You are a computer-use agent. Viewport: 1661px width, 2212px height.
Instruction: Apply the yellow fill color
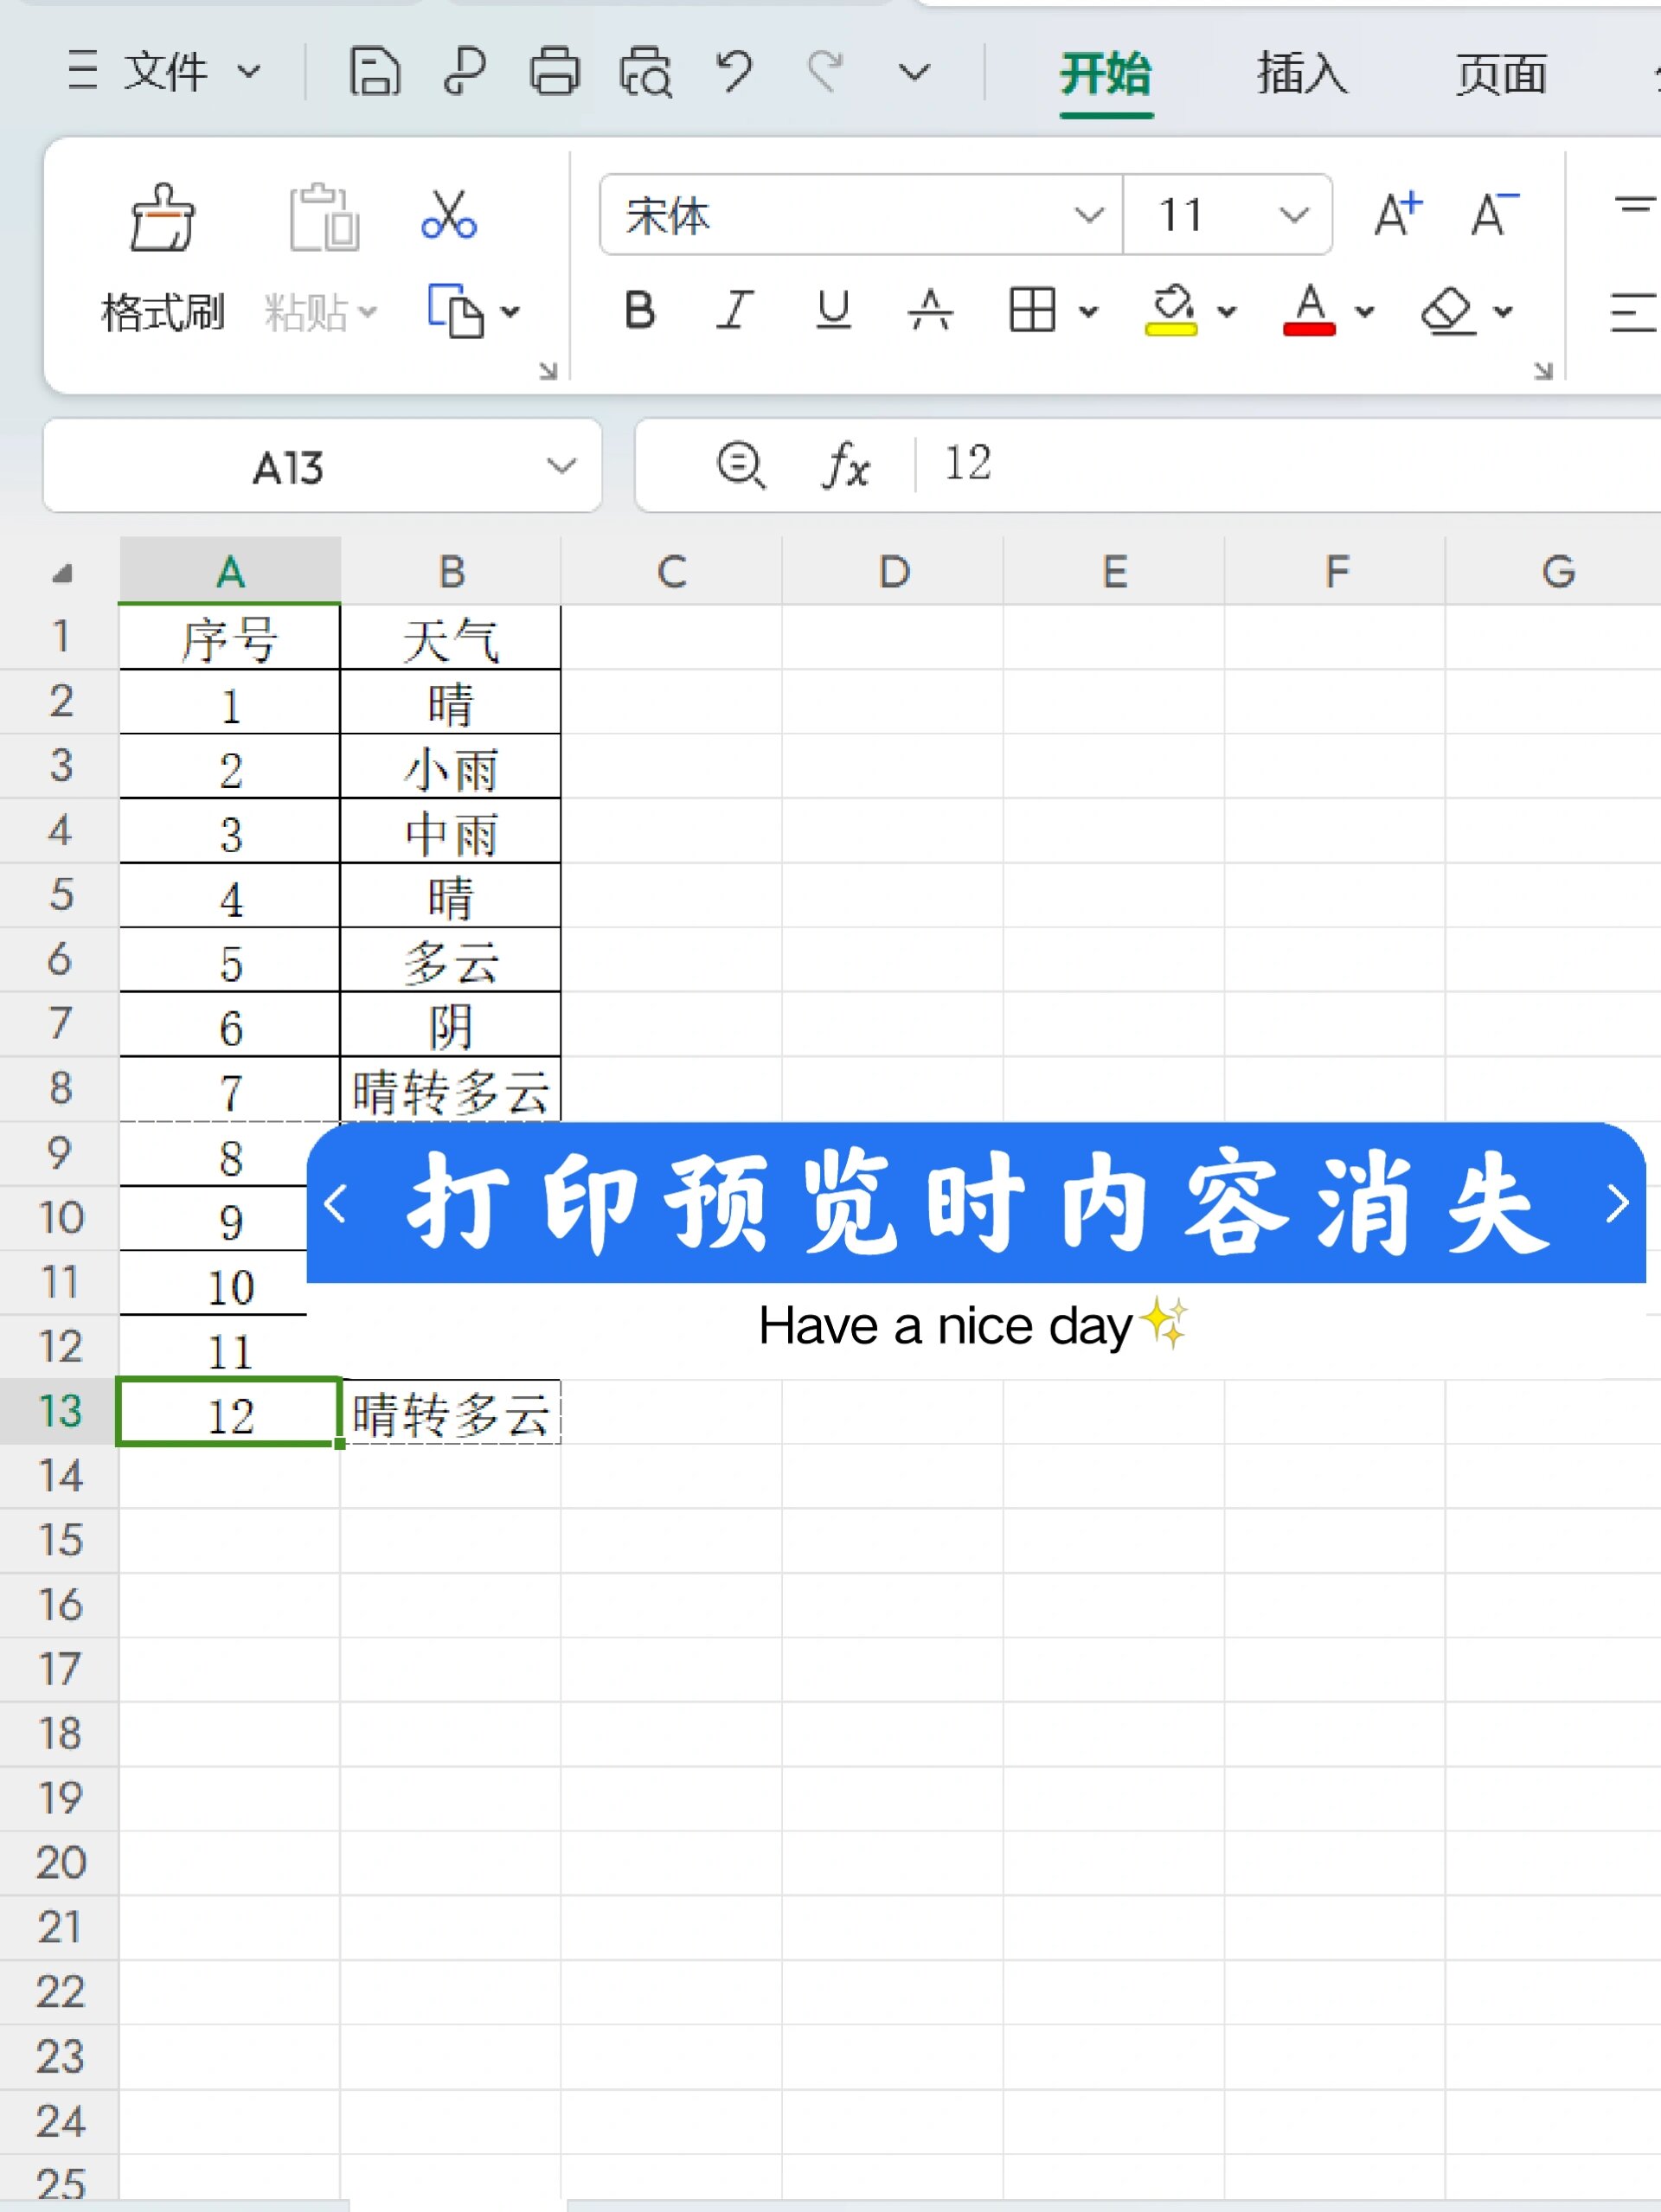[1171, 309]
